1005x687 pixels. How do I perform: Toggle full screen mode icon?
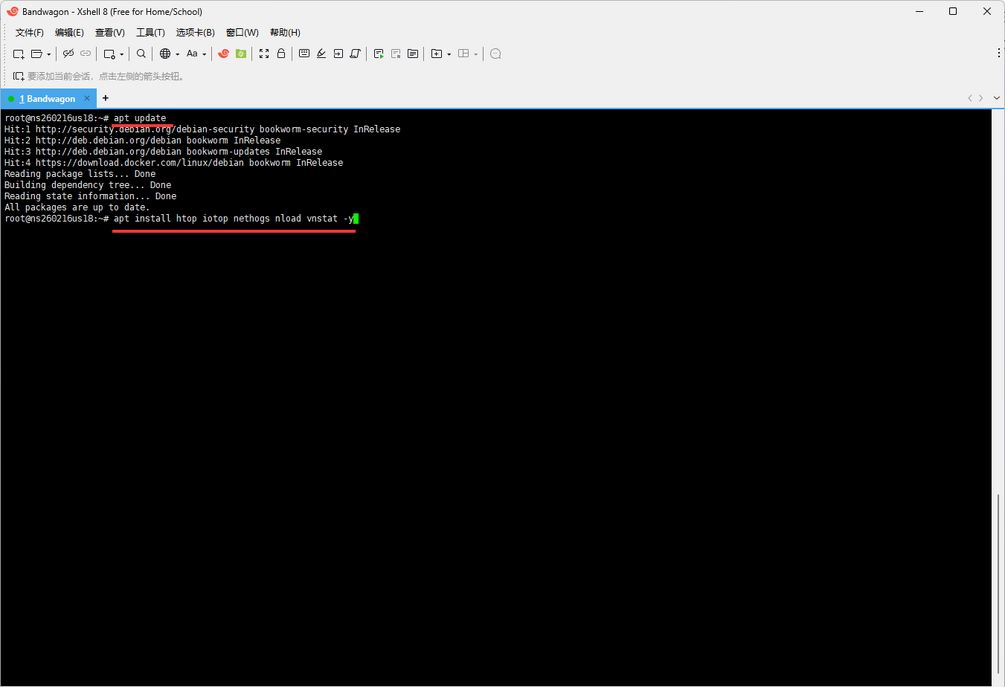(x=264, y=54)
